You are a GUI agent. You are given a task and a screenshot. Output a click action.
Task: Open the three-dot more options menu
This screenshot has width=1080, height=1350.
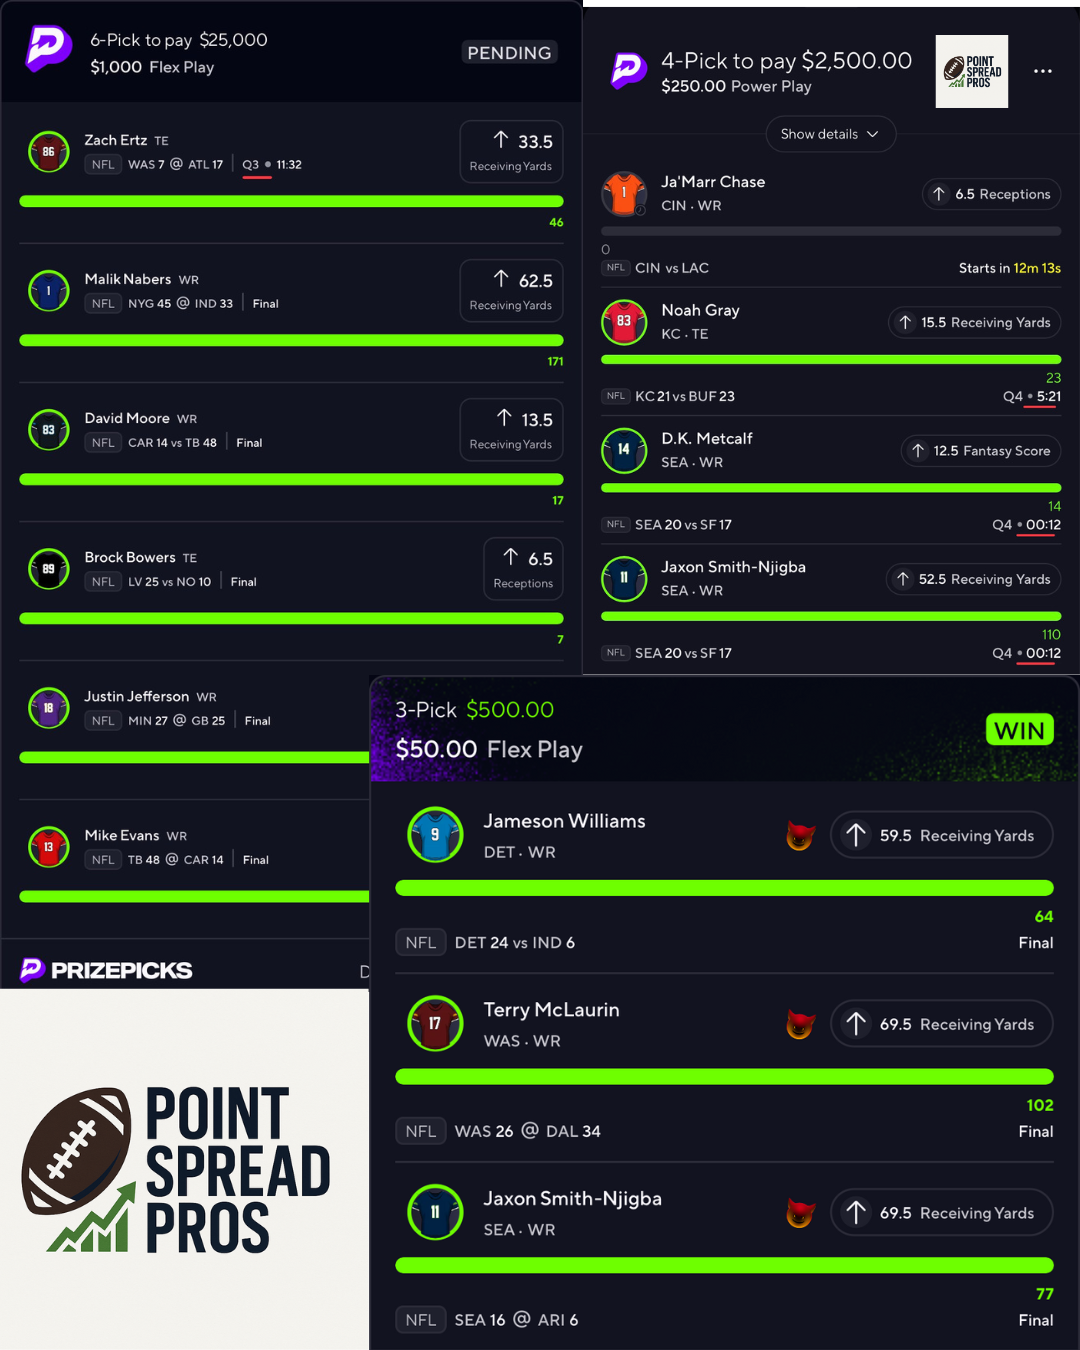click(1043, 71)
